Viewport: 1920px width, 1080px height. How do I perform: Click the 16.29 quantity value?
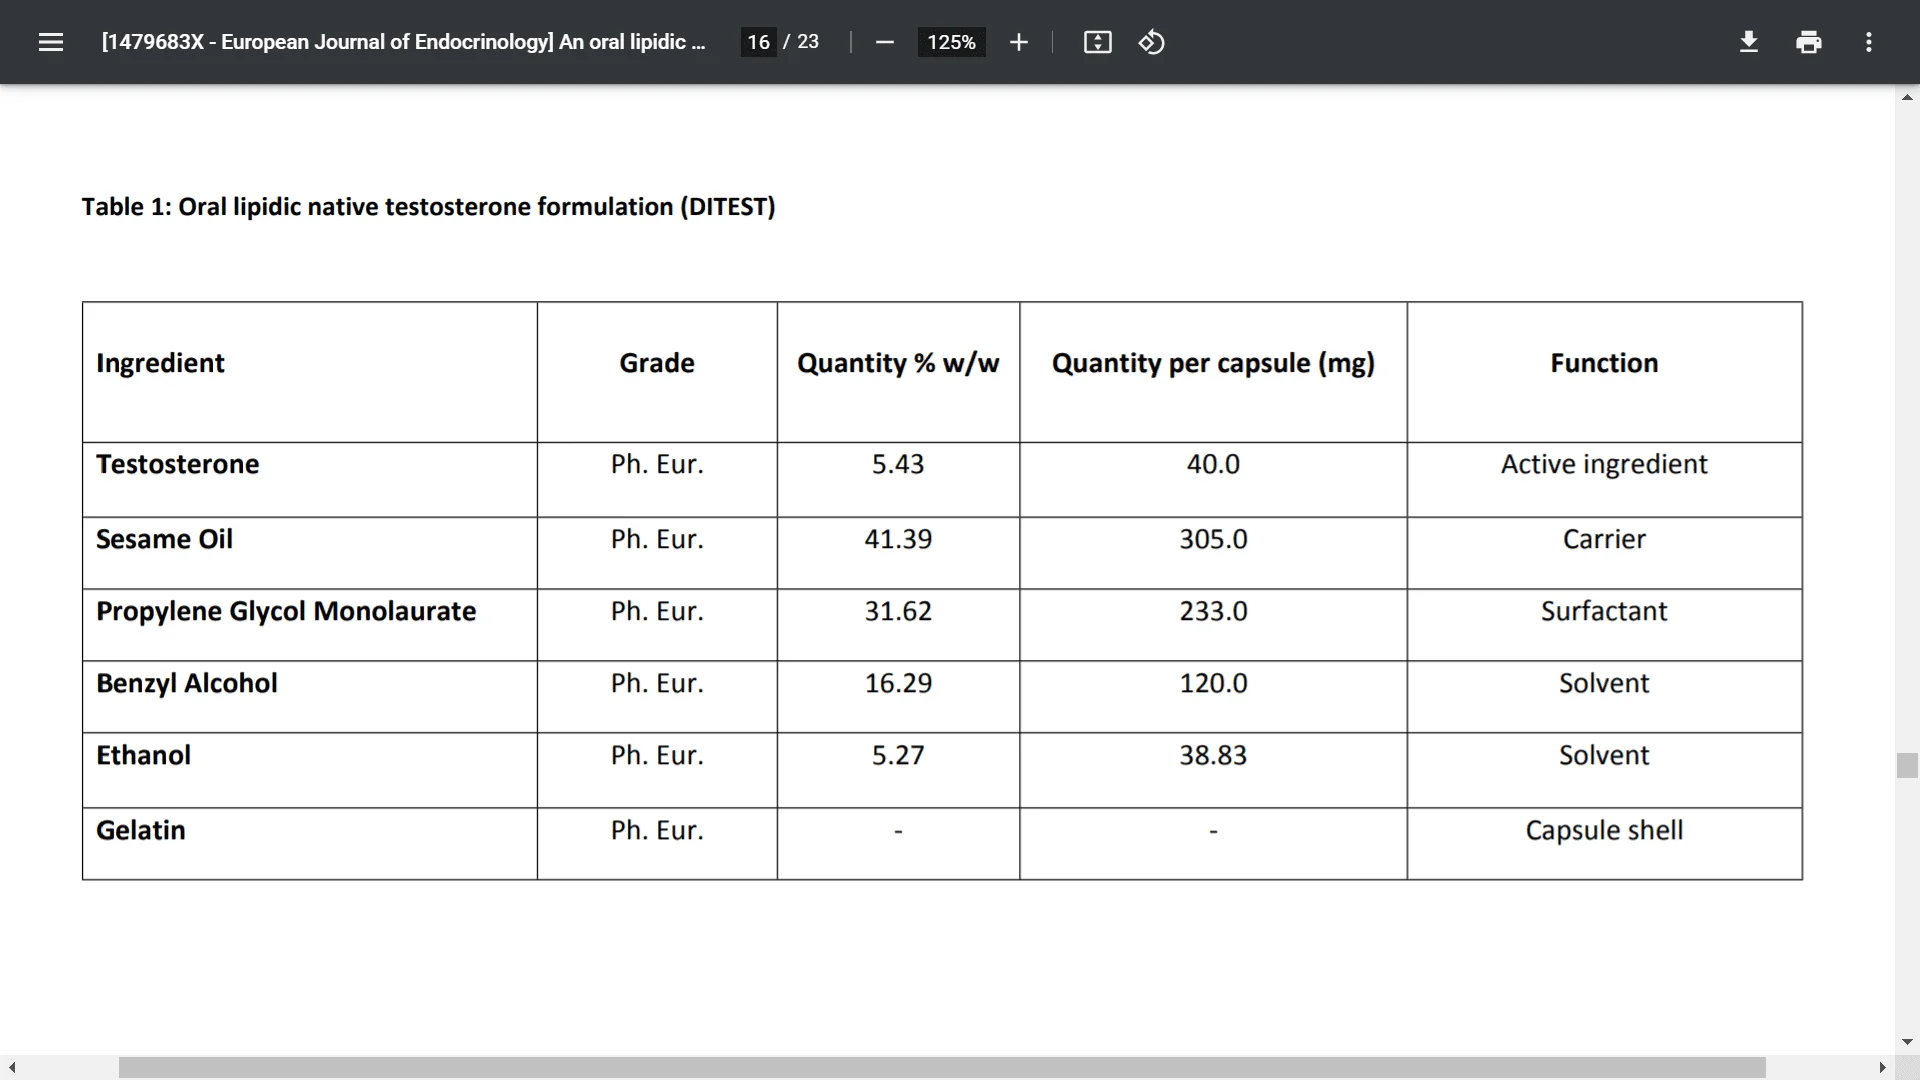[x=898, y=683]
